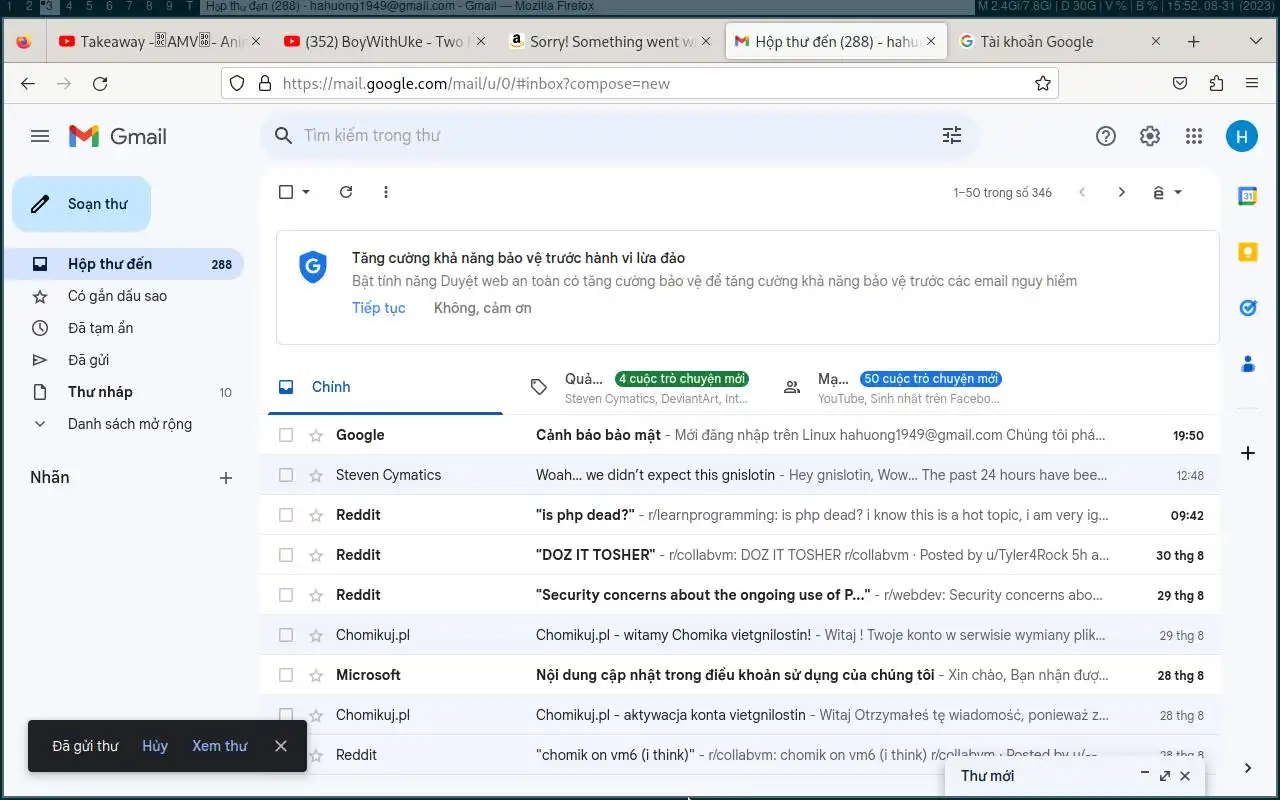Switch to the Mạng xã hội tab
Image resolution: width=1280 pixels, height=800 pixels.
click(895, 387)
